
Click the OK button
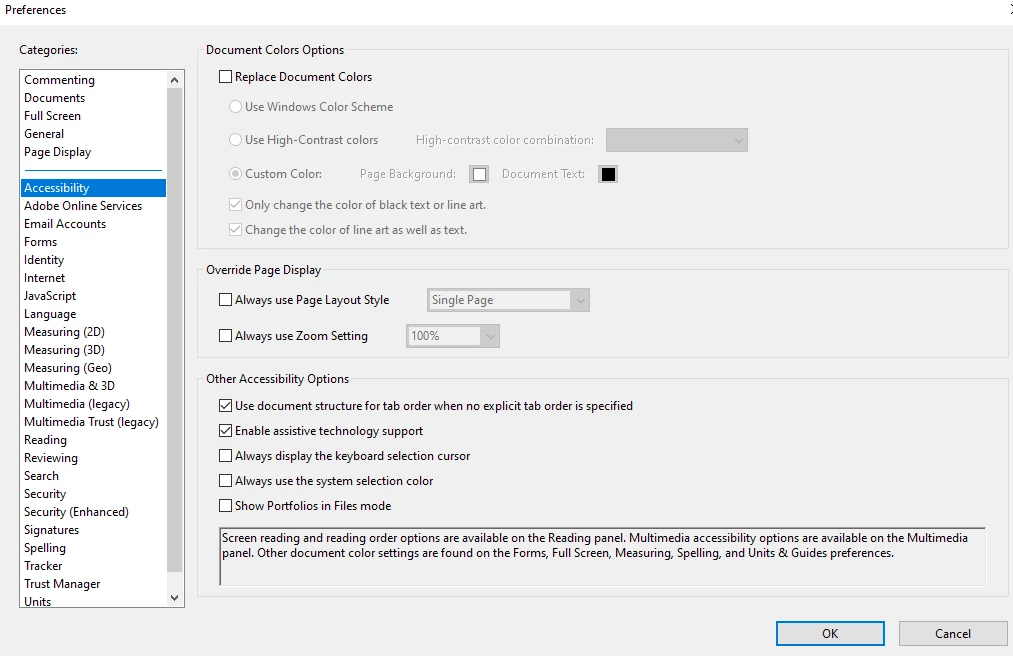[x=830, y=634]
